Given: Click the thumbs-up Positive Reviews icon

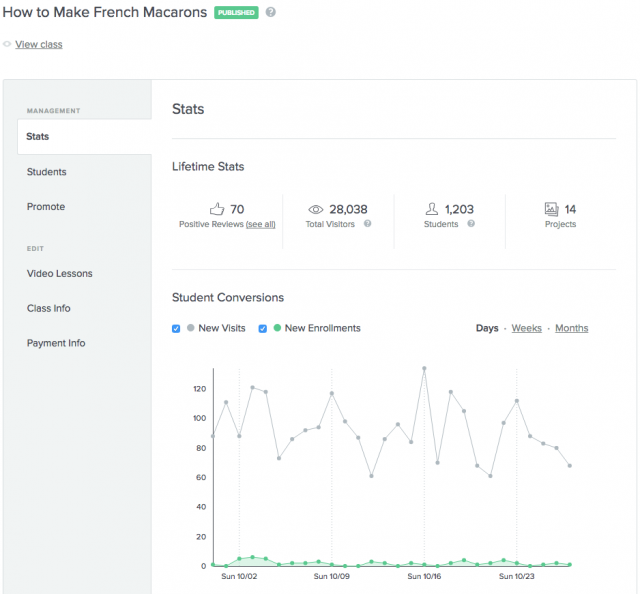Looking at the screenshot, I should pyautogui.click(x=217, y=209).
